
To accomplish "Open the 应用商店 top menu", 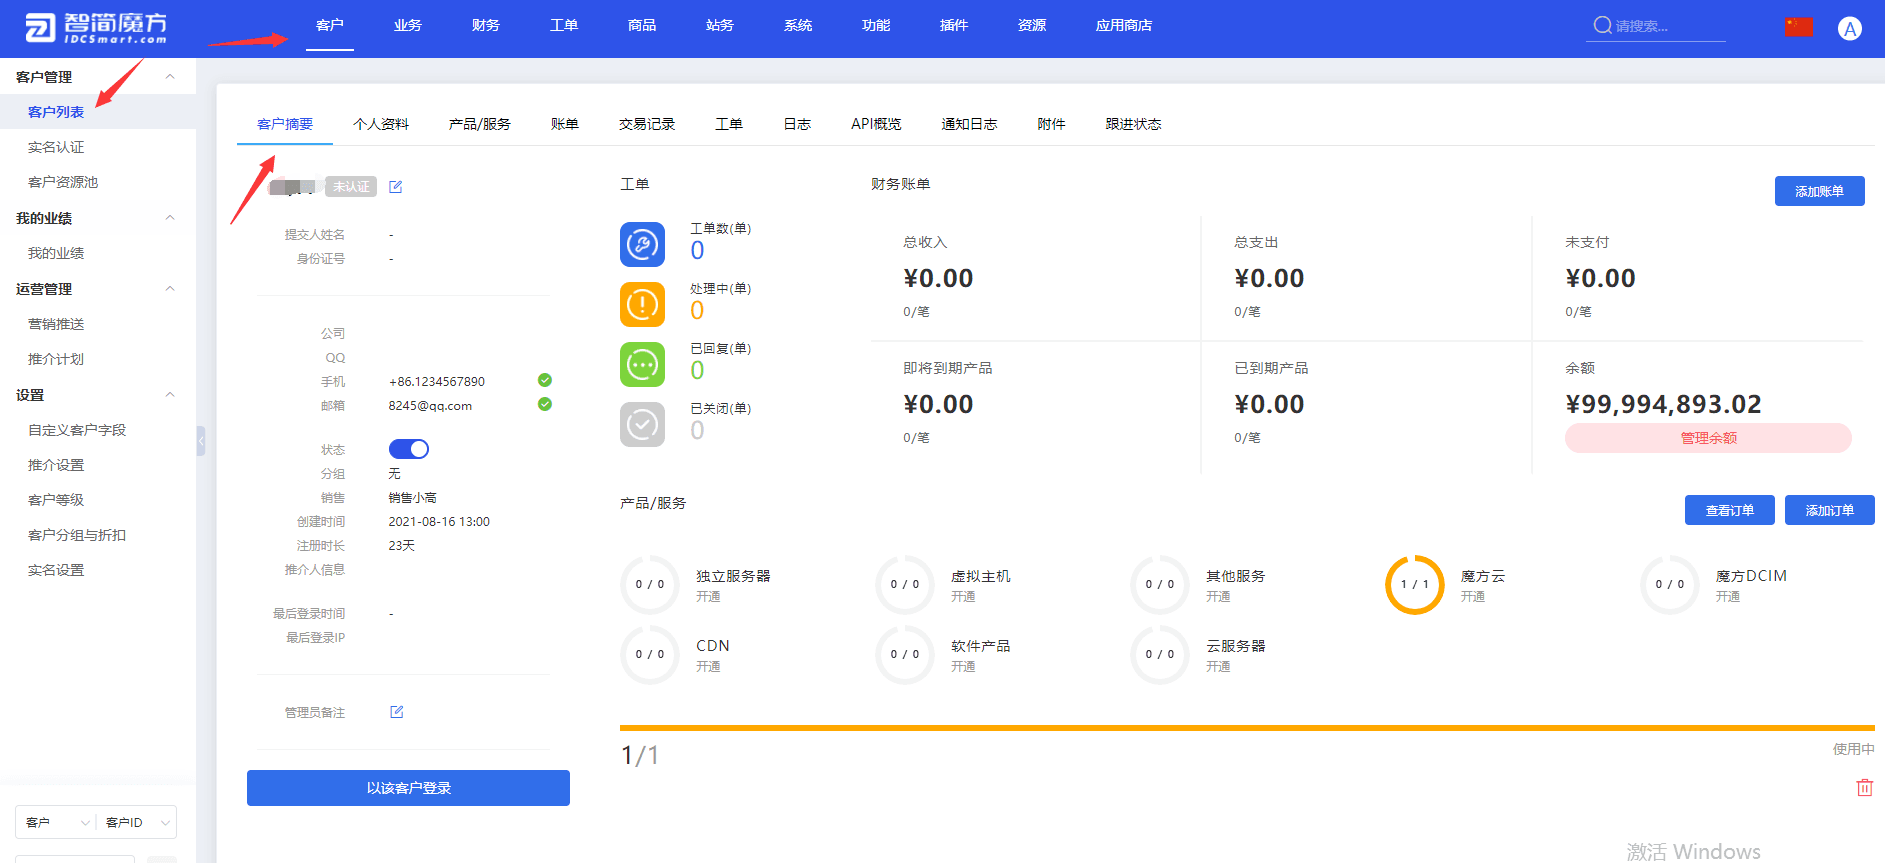I will 1124,25.
